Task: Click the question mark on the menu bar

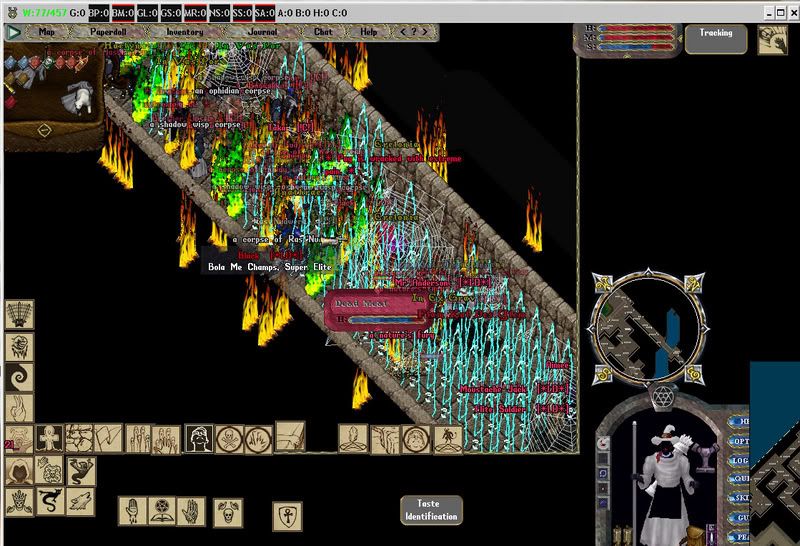Action: tap(414, 32)
